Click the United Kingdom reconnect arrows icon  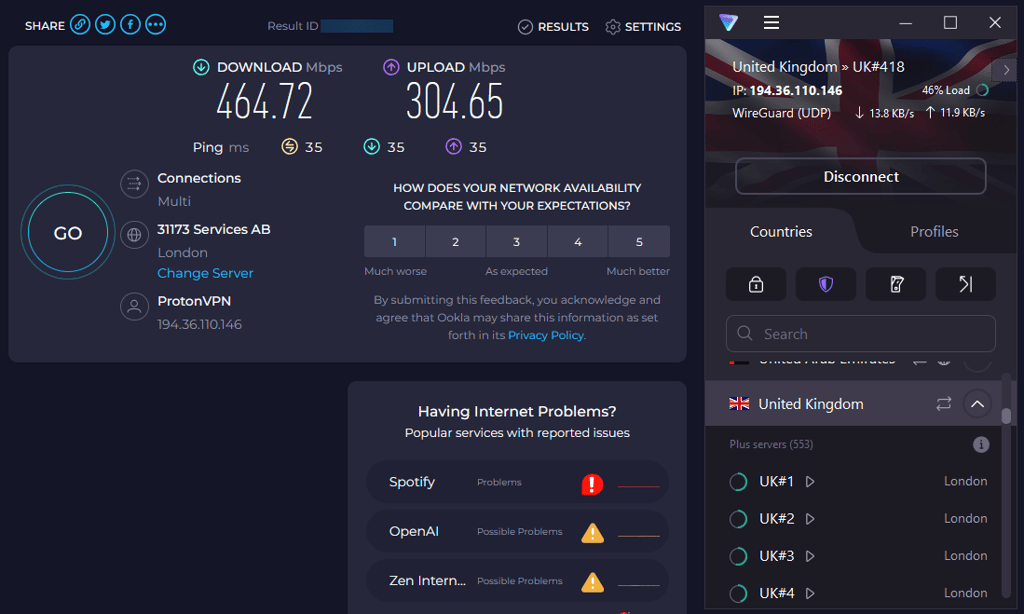point(944,404)
